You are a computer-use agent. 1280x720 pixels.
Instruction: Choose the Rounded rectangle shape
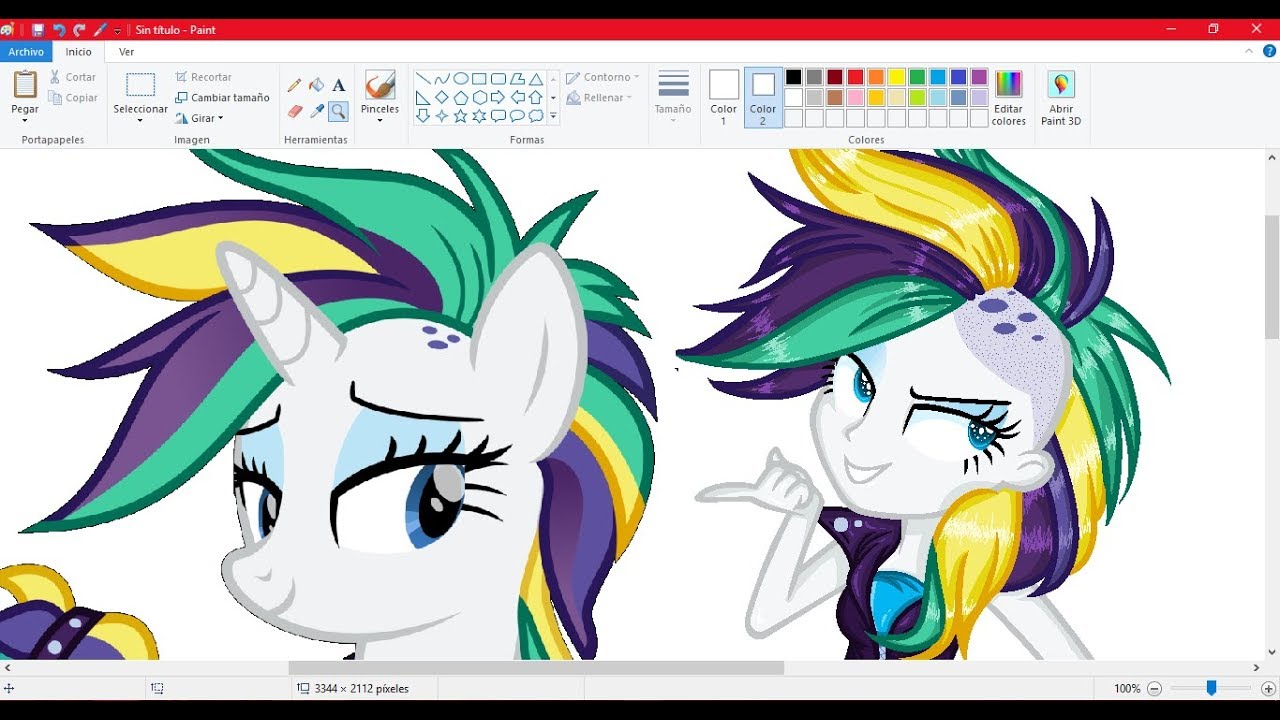(x=498, y=79)
